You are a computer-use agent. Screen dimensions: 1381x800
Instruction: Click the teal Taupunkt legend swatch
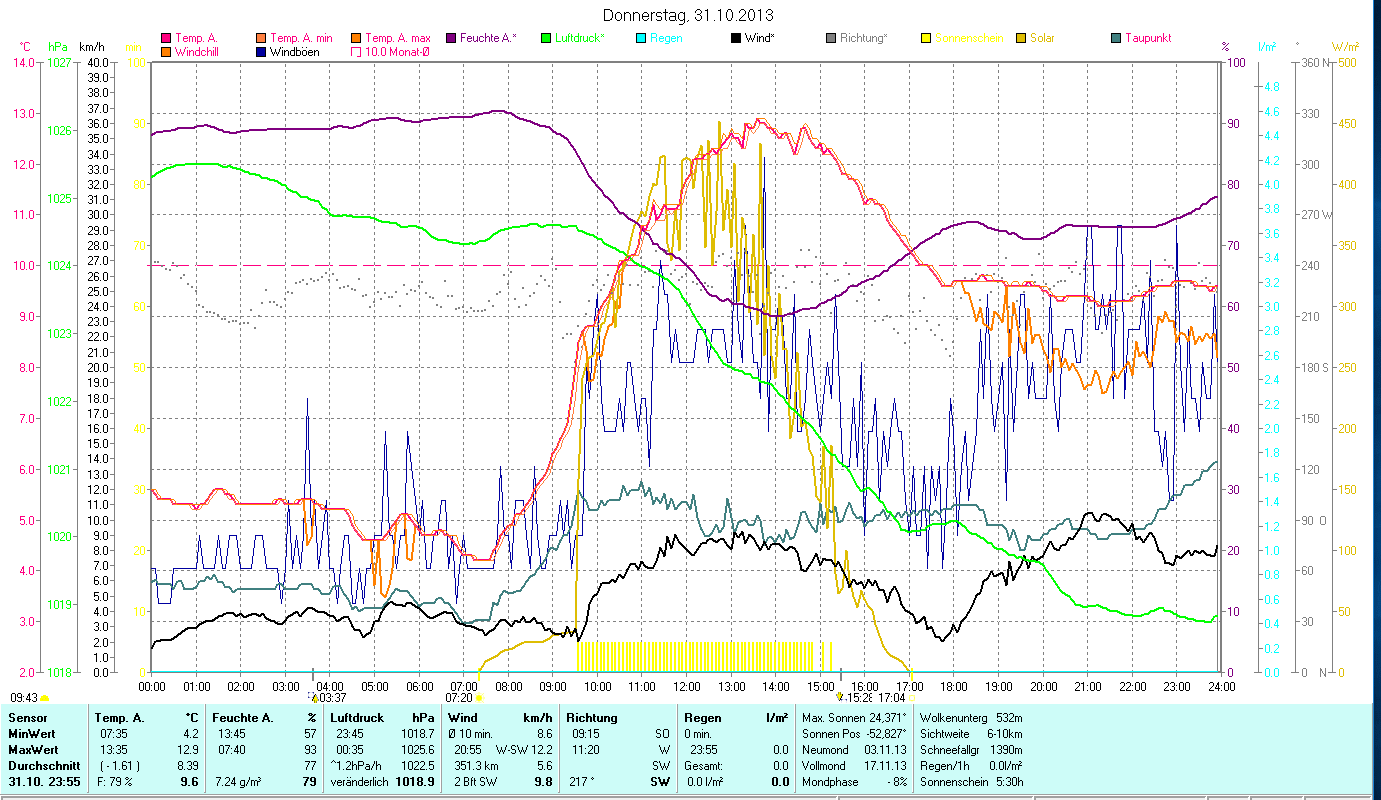point(1116,39)
